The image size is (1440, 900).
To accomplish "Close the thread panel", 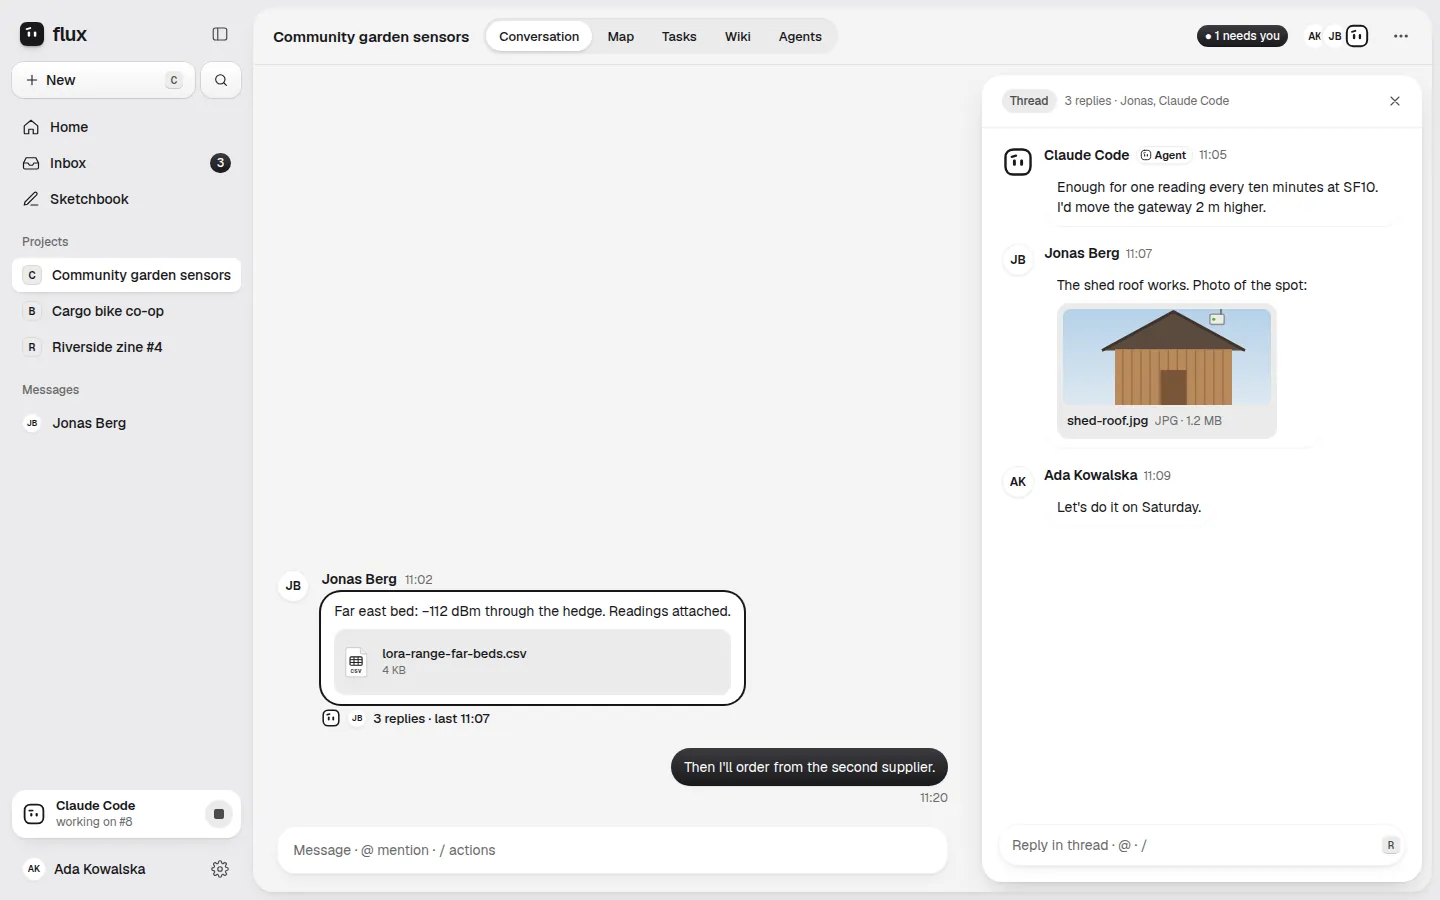I will [1395, 101].
